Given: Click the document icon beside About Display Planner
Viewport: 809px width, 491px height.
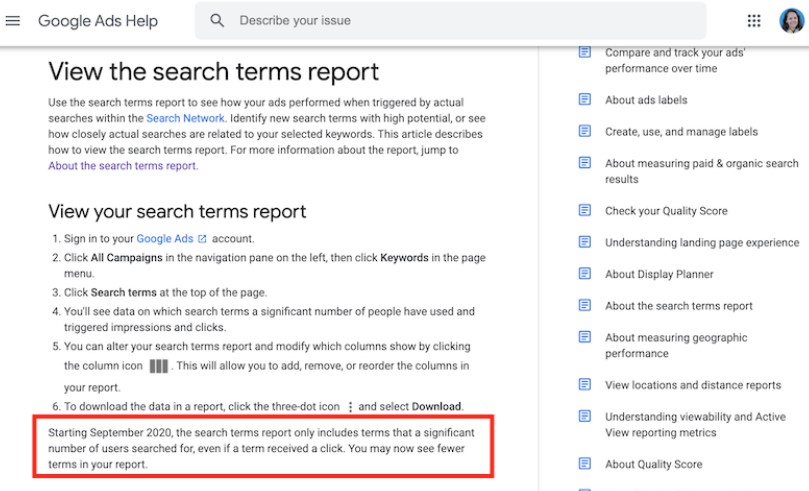Looking at the screenshot, I should click(585, 273).
